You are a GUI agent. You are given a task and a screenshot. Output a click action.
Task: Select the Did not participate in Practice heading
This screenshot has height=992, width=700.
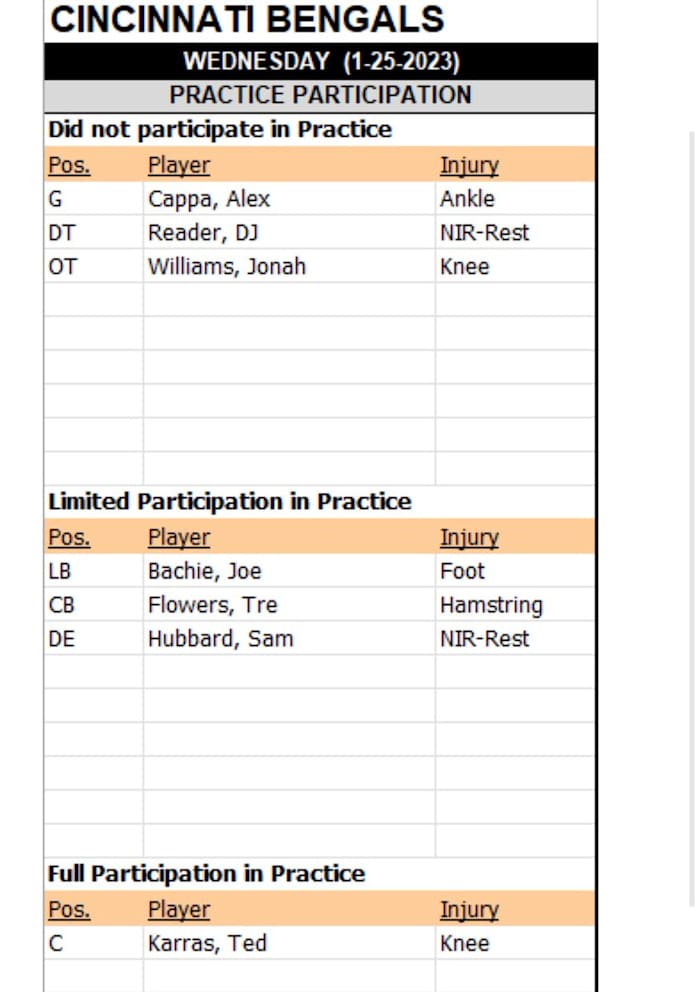[x=220, y=130]
